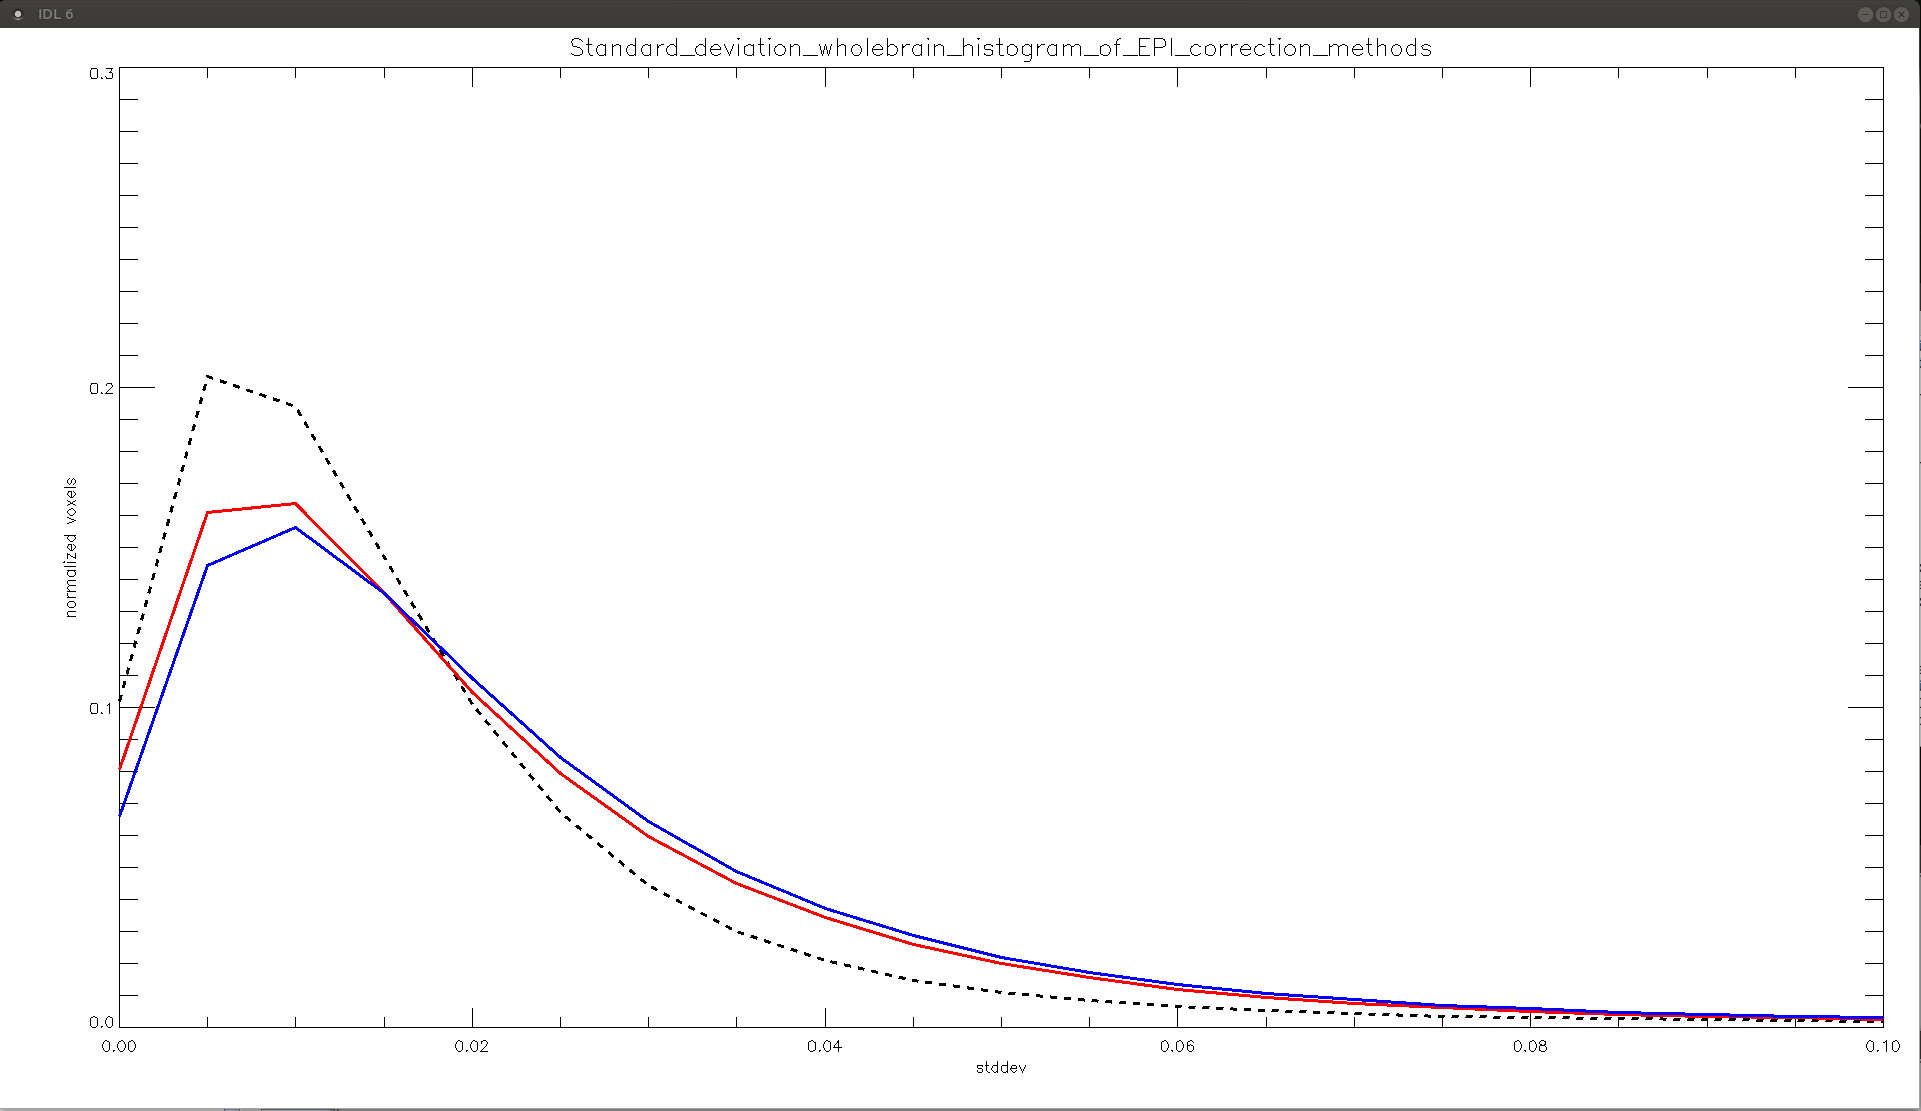Image resolution: width=1921 pixels, height=1111 pixels.
Task: Maximize the IDL 6 plot window
Action: [x=1883, y=14]
